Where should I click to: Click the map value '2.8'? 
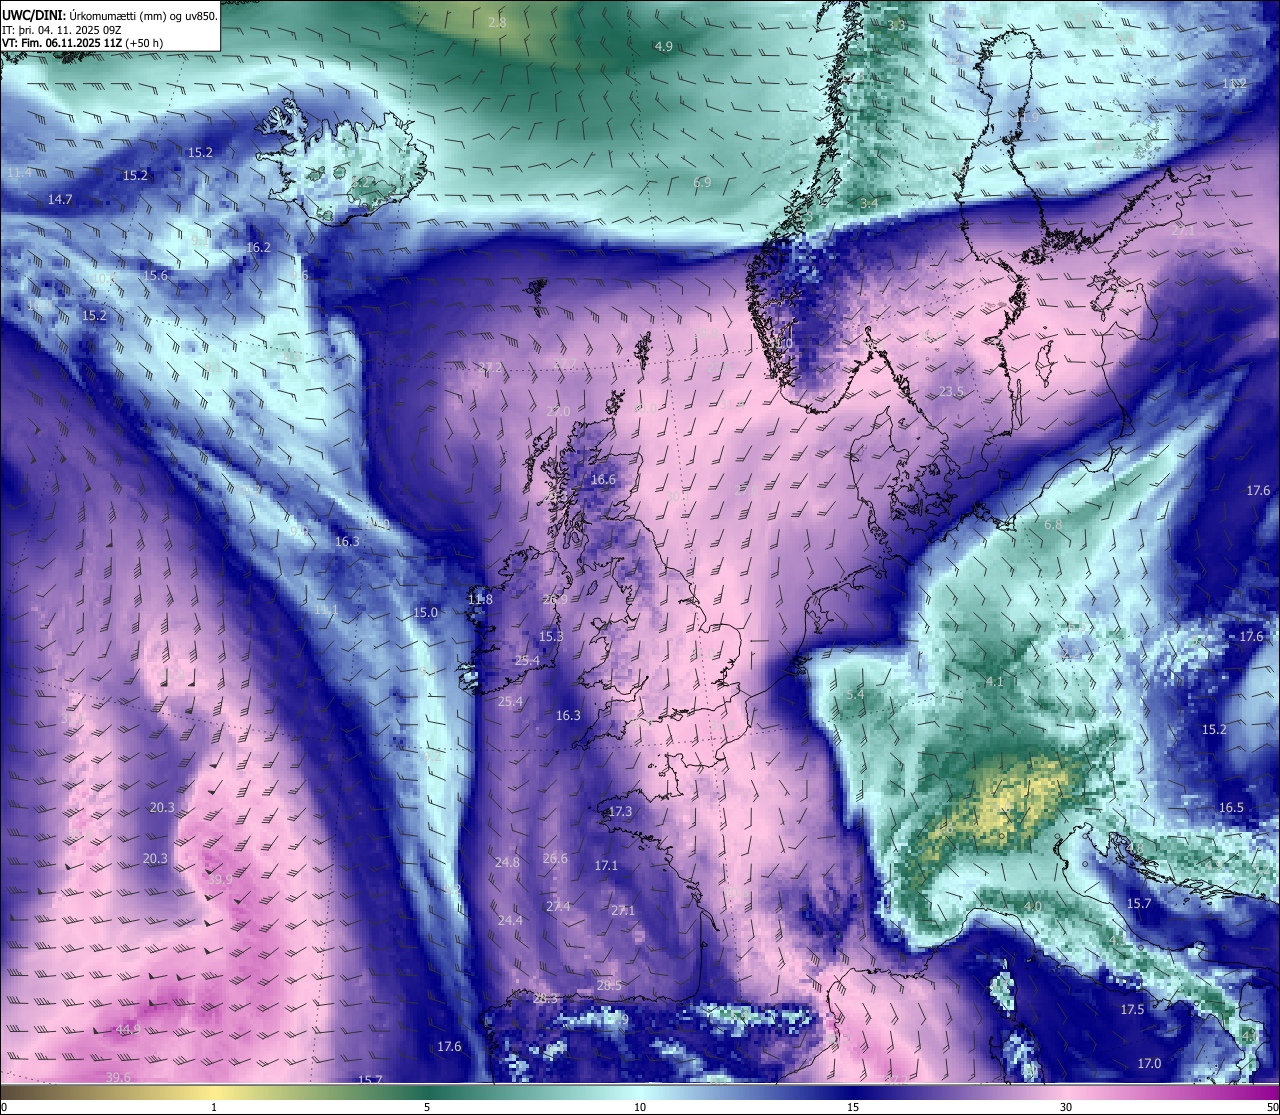click(x=497, y=22)
